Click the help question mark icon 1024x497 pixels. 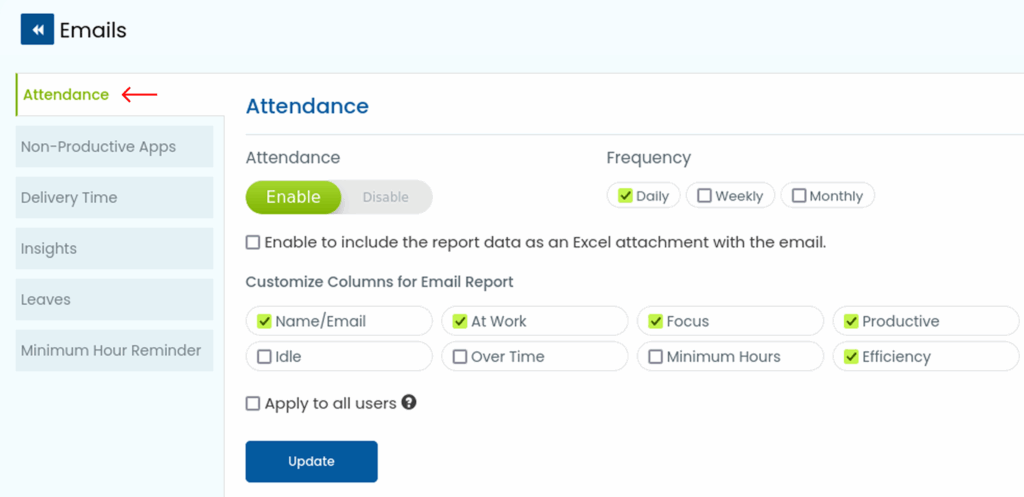click(x=409, y=403)
